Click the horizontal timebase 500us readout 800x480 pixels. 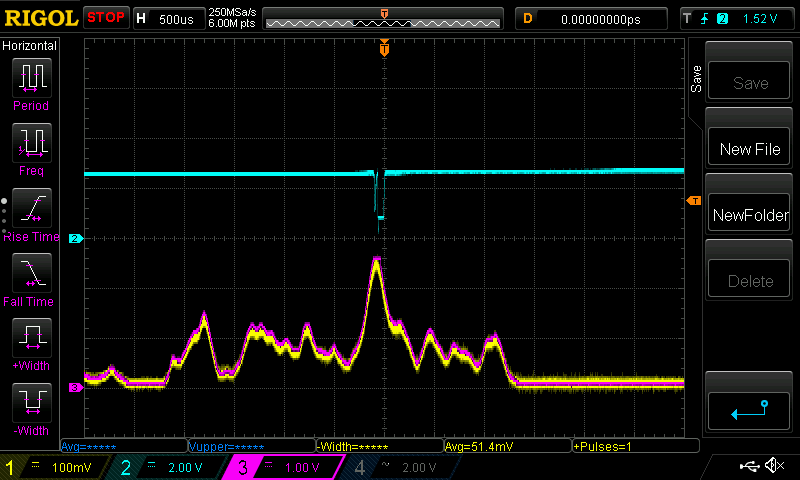click(169, 19)
